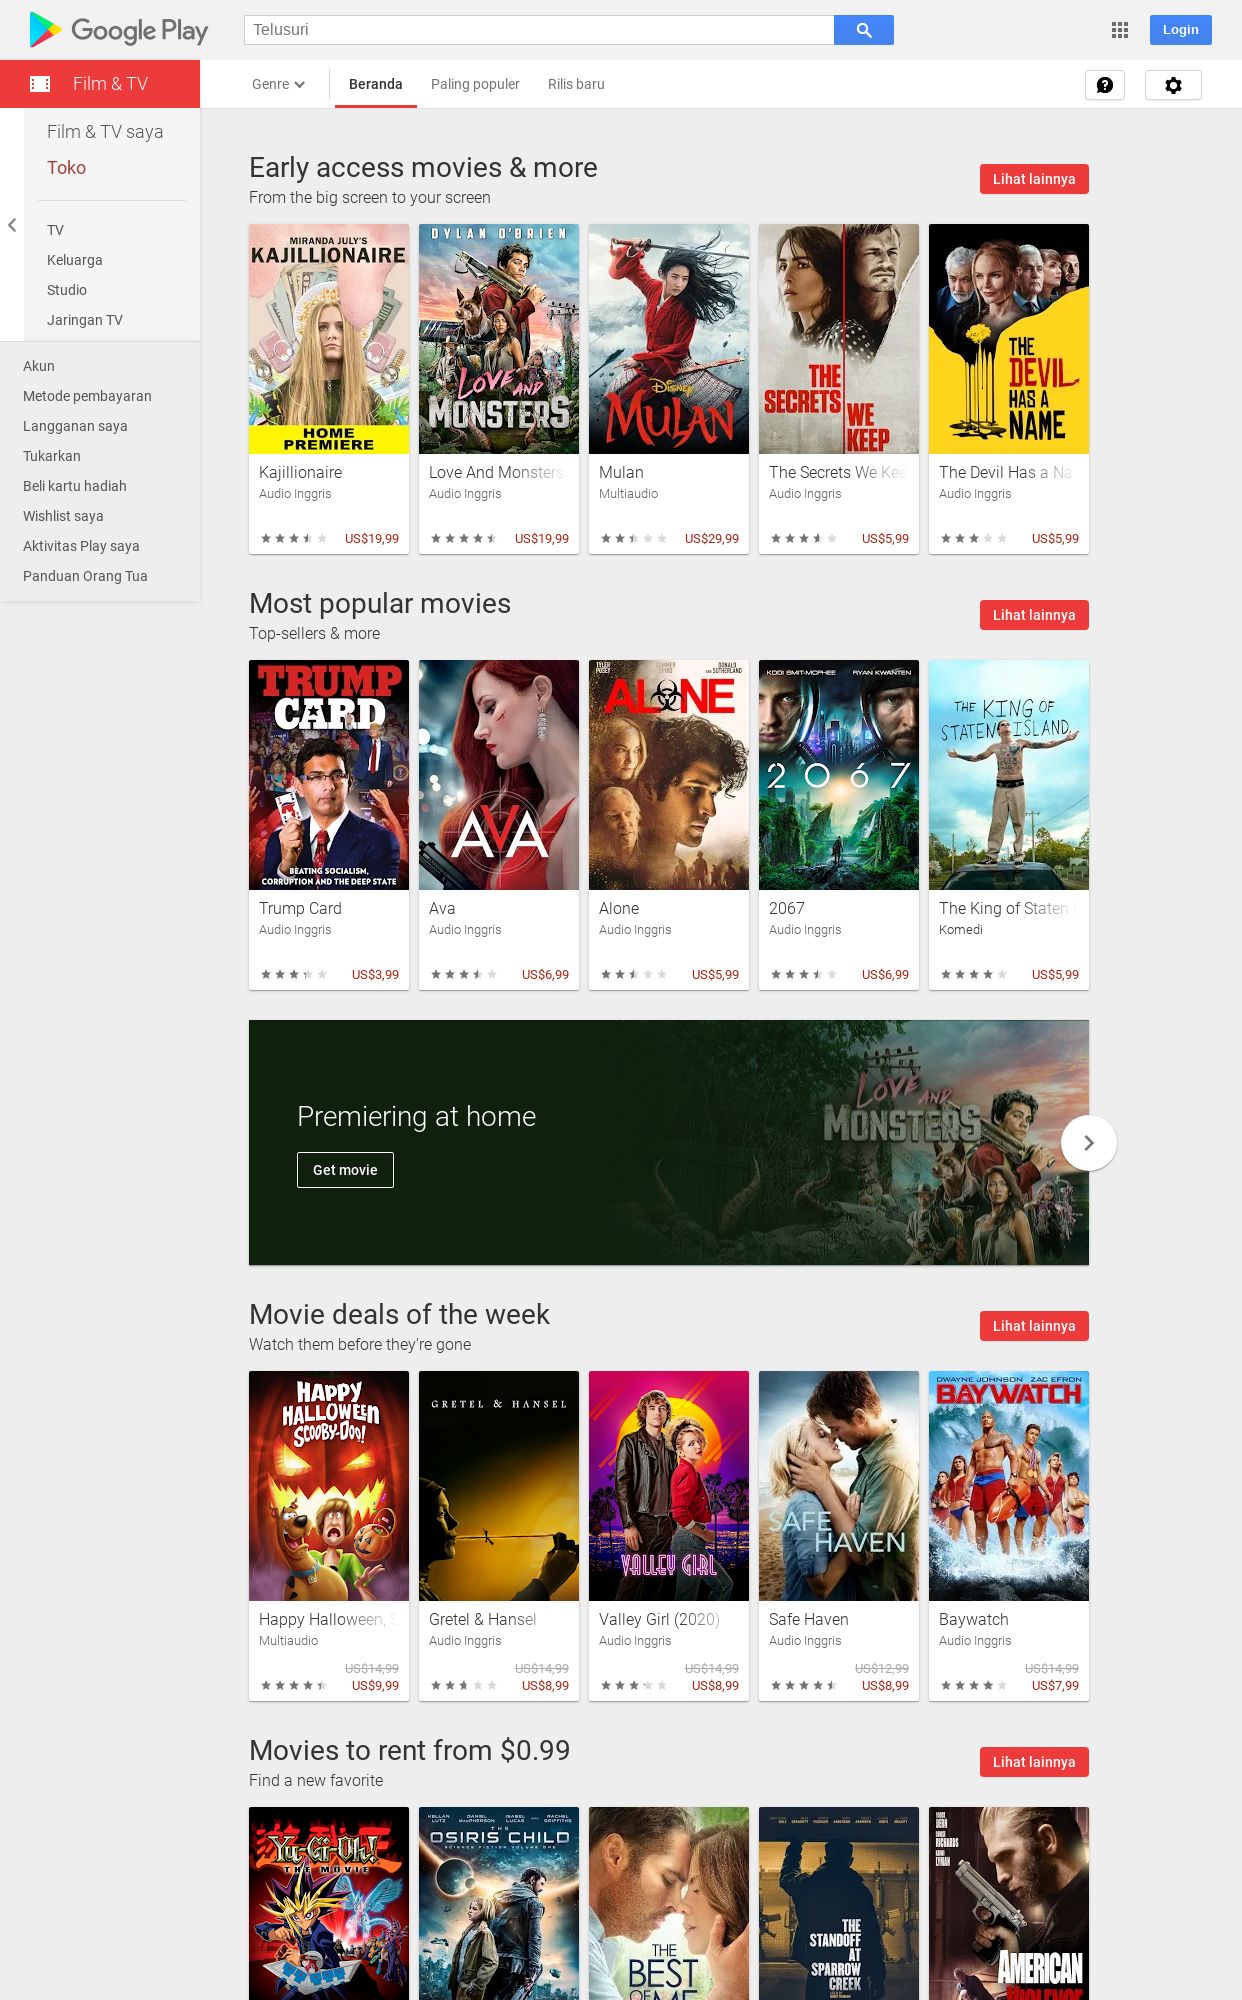The height and width of the screenshot is (2000, 1242).
Task: Click Lihat lainnya for Movie deals of the week
Action: 1034,1326
